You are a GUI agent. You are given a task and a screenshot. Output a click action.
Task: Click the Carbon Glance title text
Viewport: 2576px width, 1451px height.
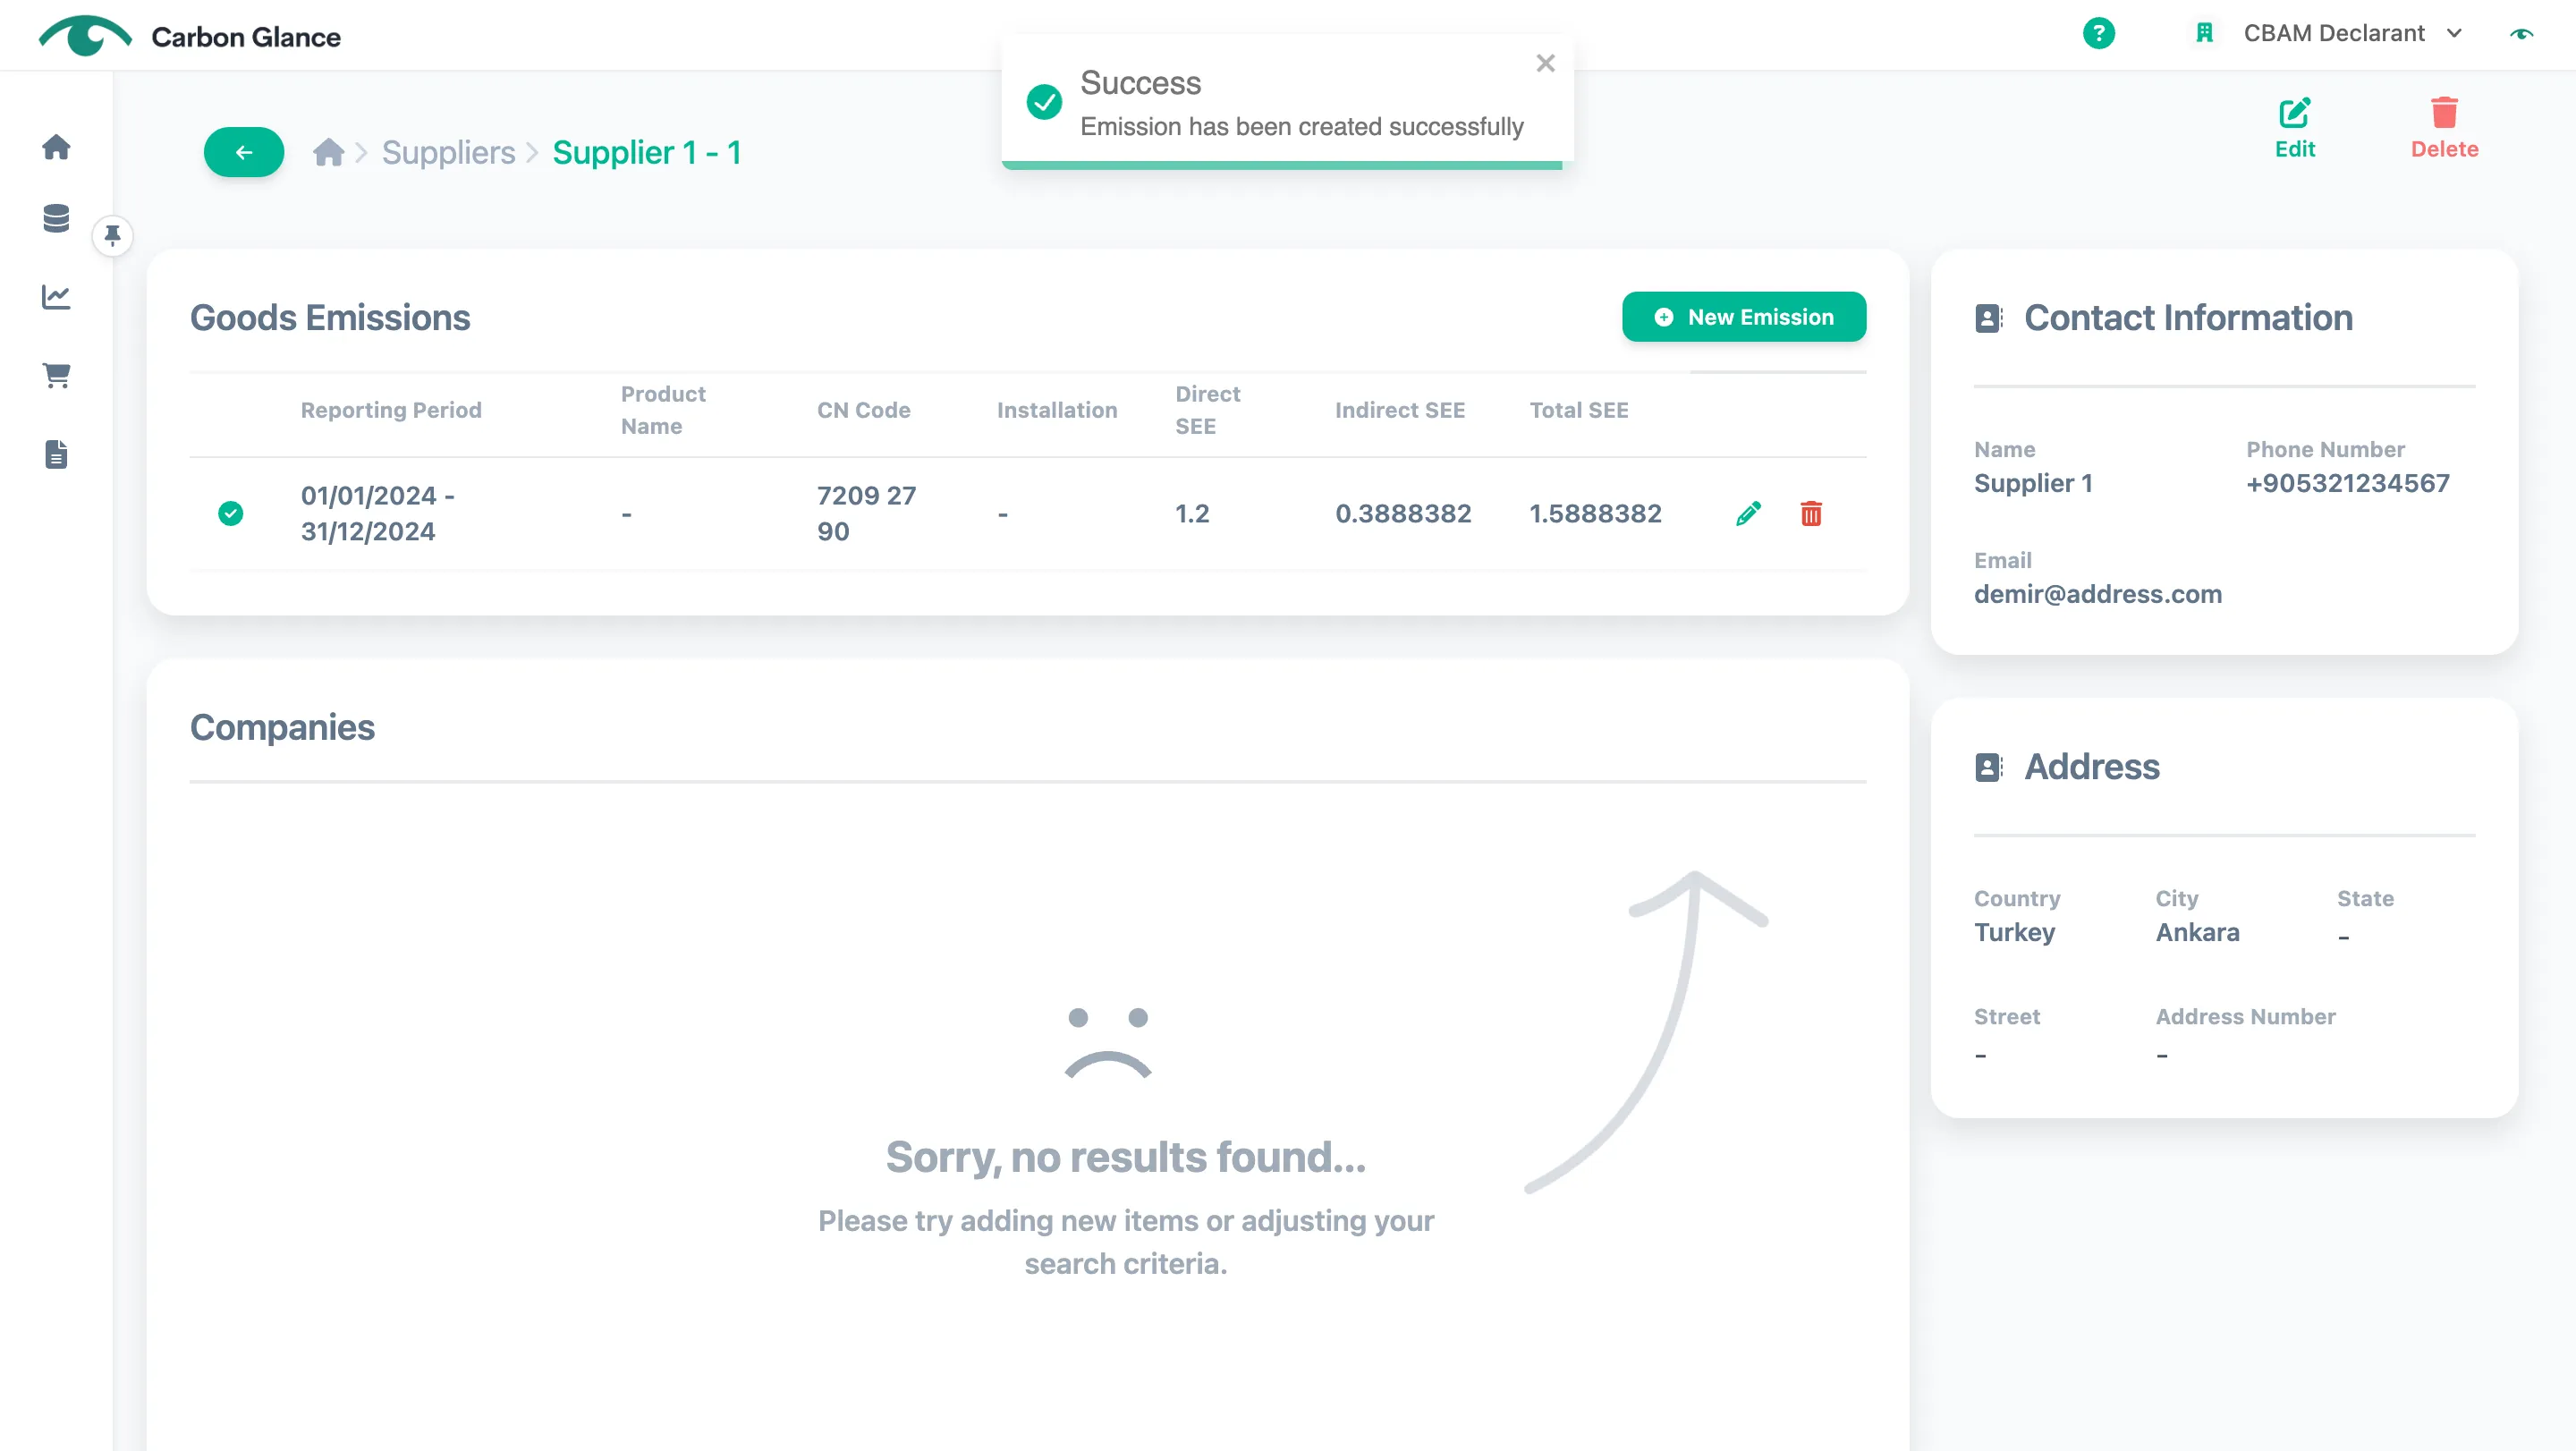click(246, 36)
